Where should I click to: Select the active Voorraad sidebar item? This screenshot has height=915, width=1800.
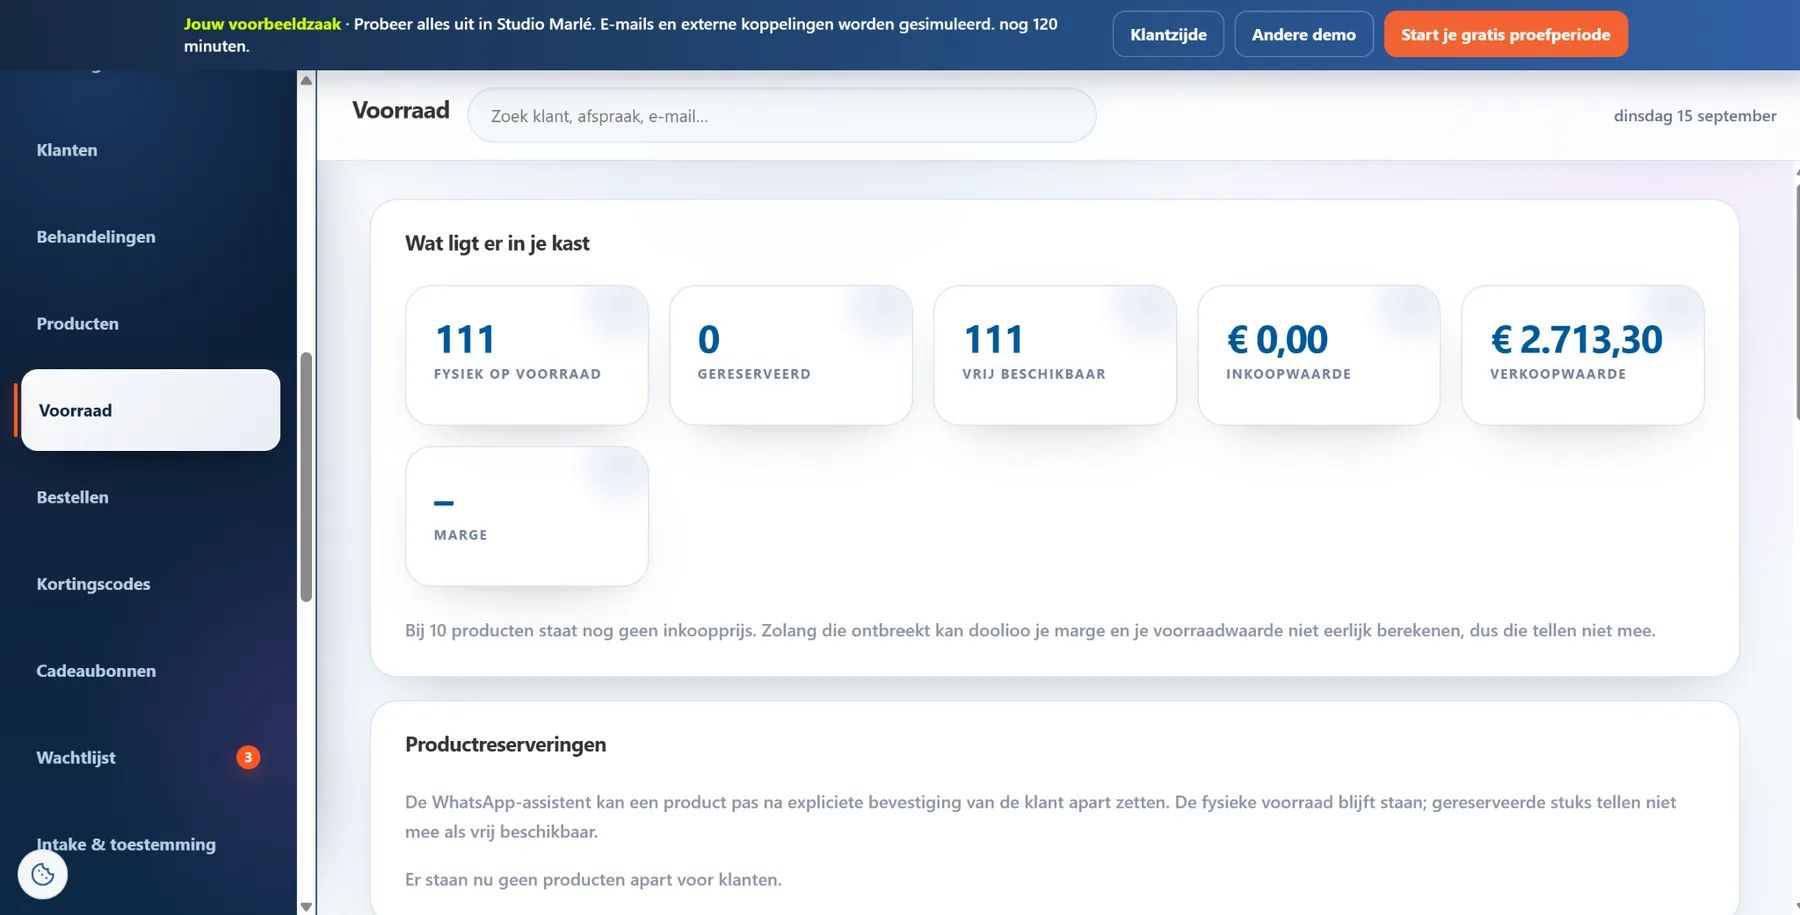coord(150,410)
